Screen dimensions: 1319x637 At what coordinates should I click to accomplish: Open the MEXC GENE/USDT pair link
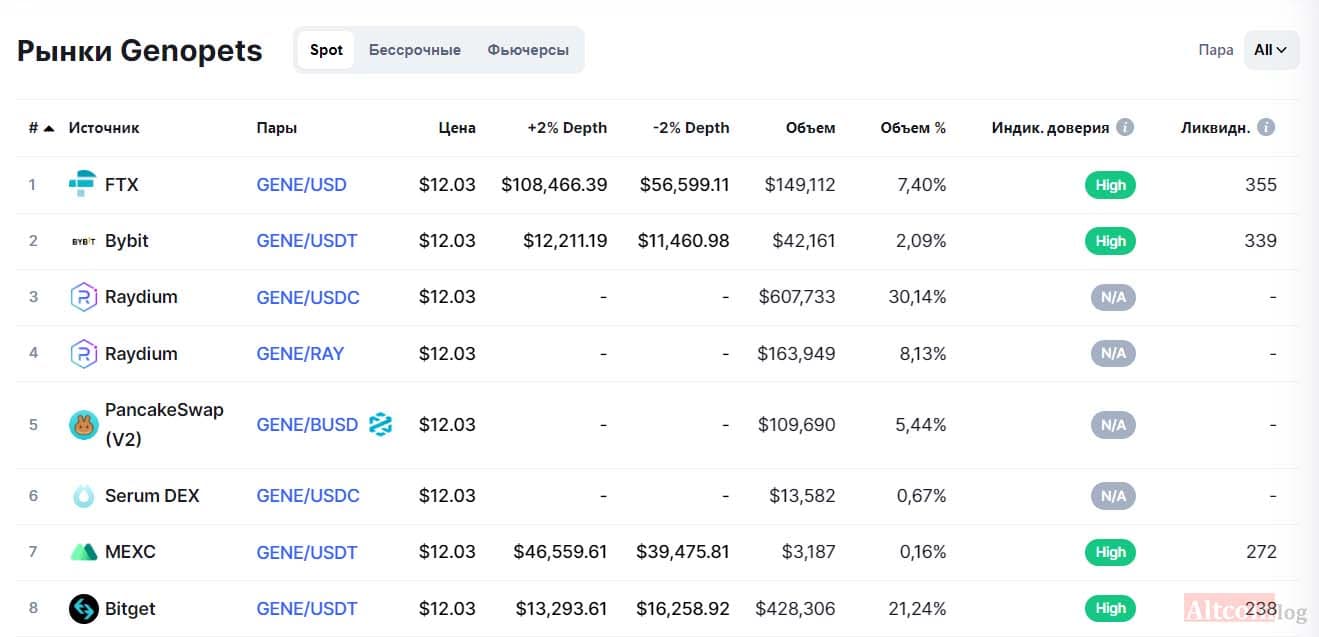click(x=307, y=552)
